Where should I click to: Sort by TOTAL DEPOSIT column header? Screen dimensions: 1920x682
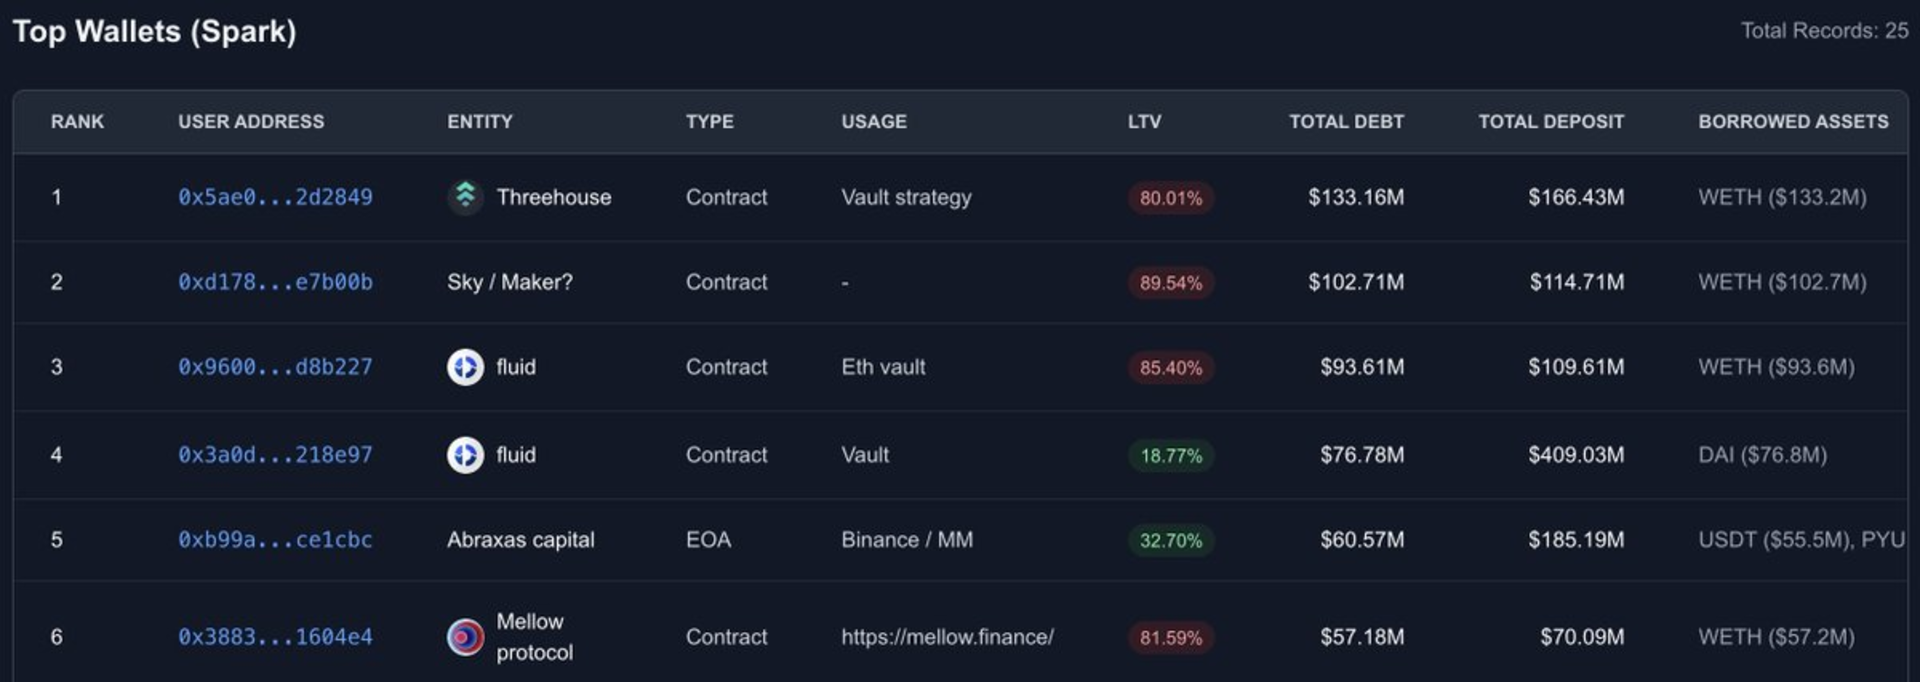1551,121
